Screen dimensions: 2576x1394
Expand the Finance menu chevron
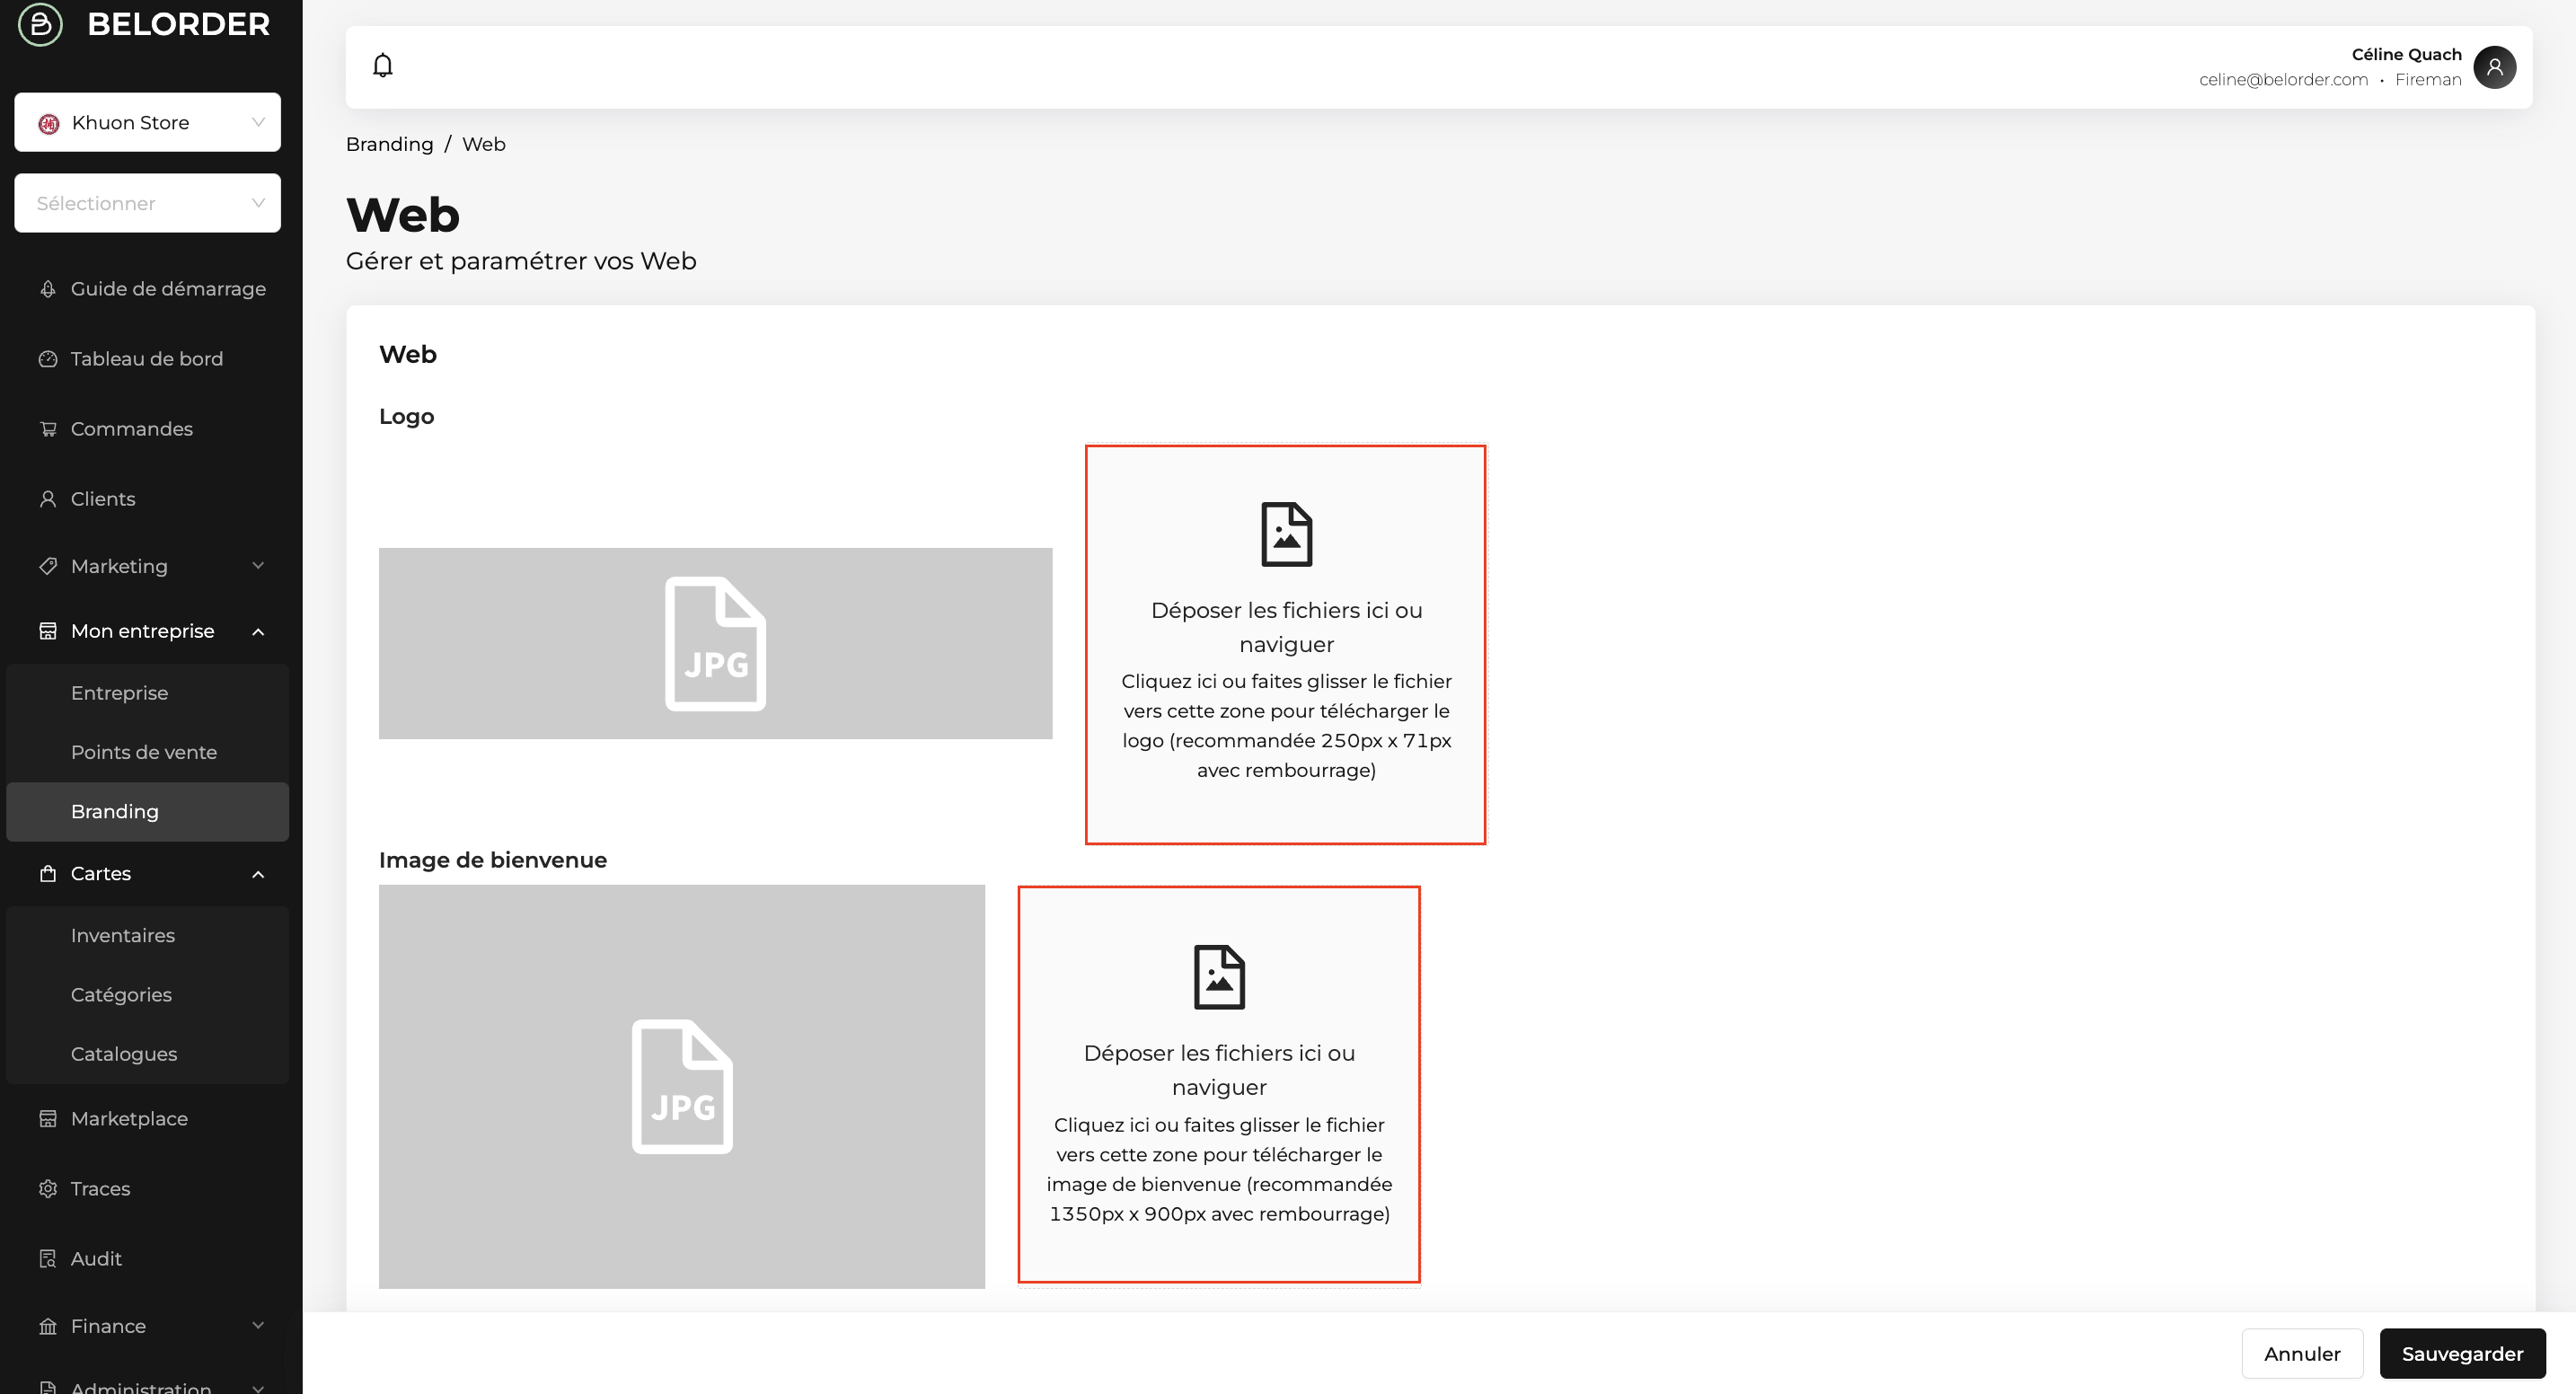(x=258, y=1326)
